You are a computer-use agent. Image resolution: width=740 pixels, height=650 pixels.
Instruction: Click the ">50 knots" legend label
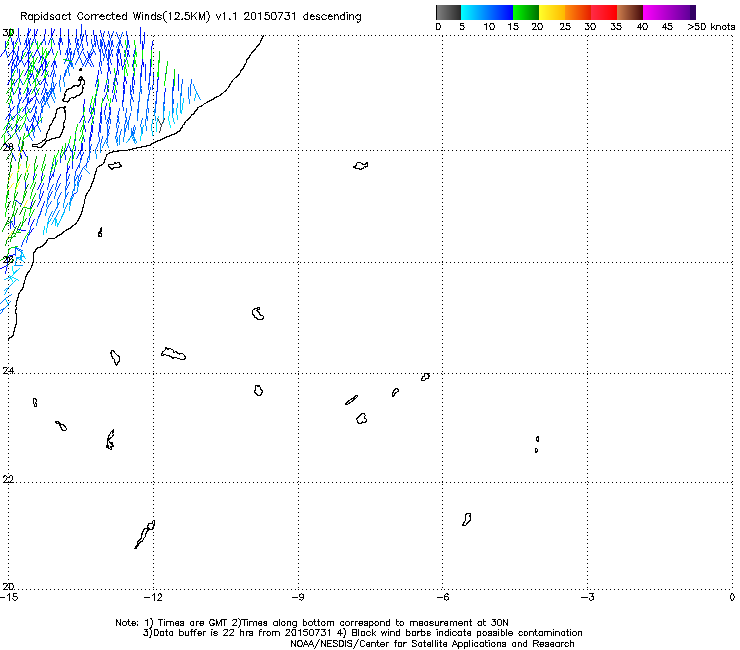click(x=711, y=27)
